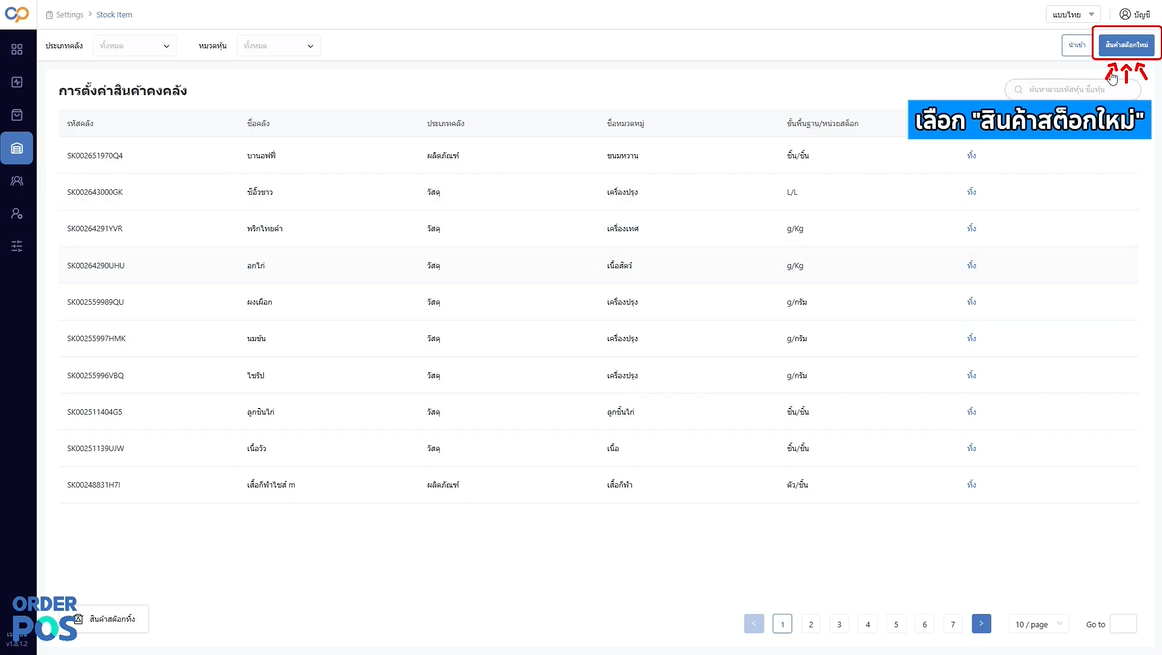Click ทิ้ง link for row SK00264290UHU
The width and height of the screenshot is (1162, 655).
pos(972,265)
